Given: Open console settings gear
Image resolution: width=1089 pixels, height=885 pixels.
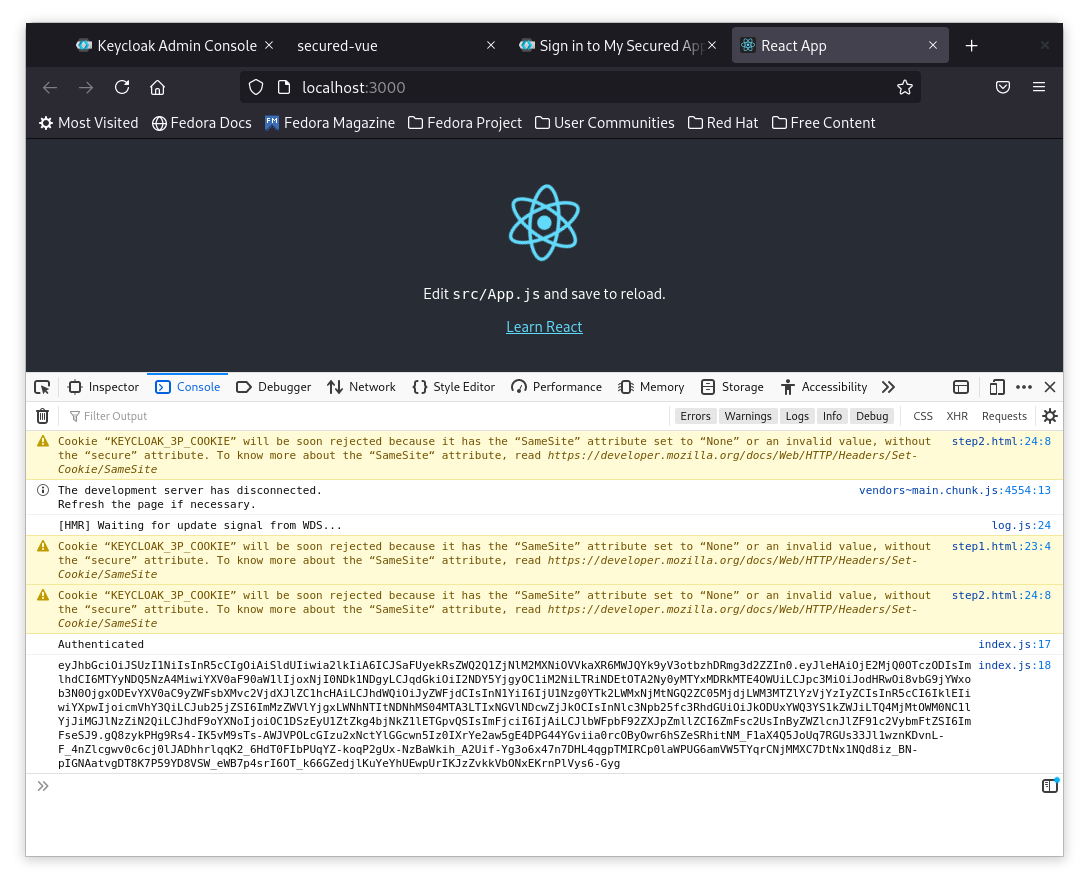Looking at the screenshot, I should [x=1050, y=416].
